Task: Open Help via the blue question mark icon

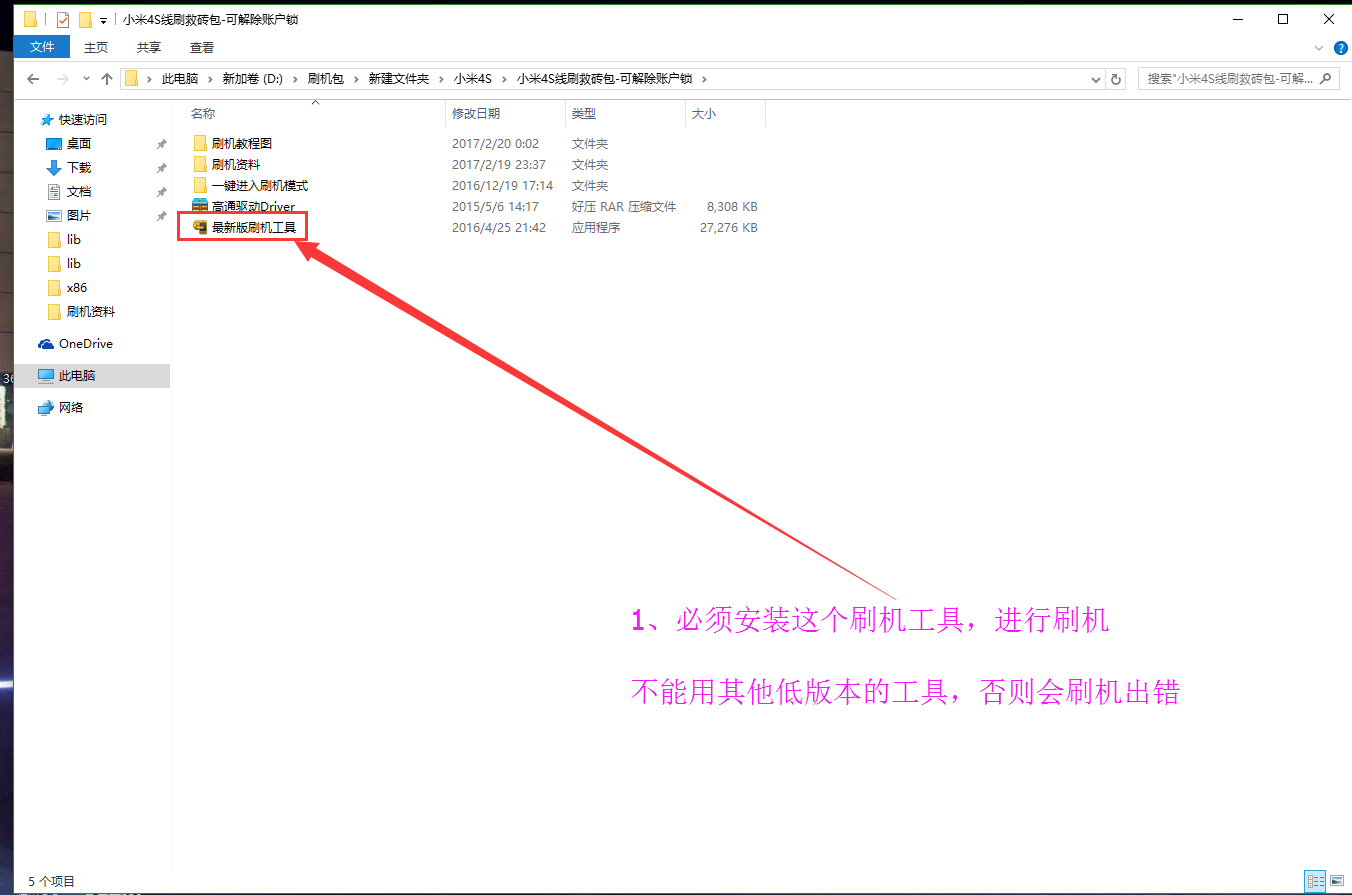Action: tap(1340, 47)
